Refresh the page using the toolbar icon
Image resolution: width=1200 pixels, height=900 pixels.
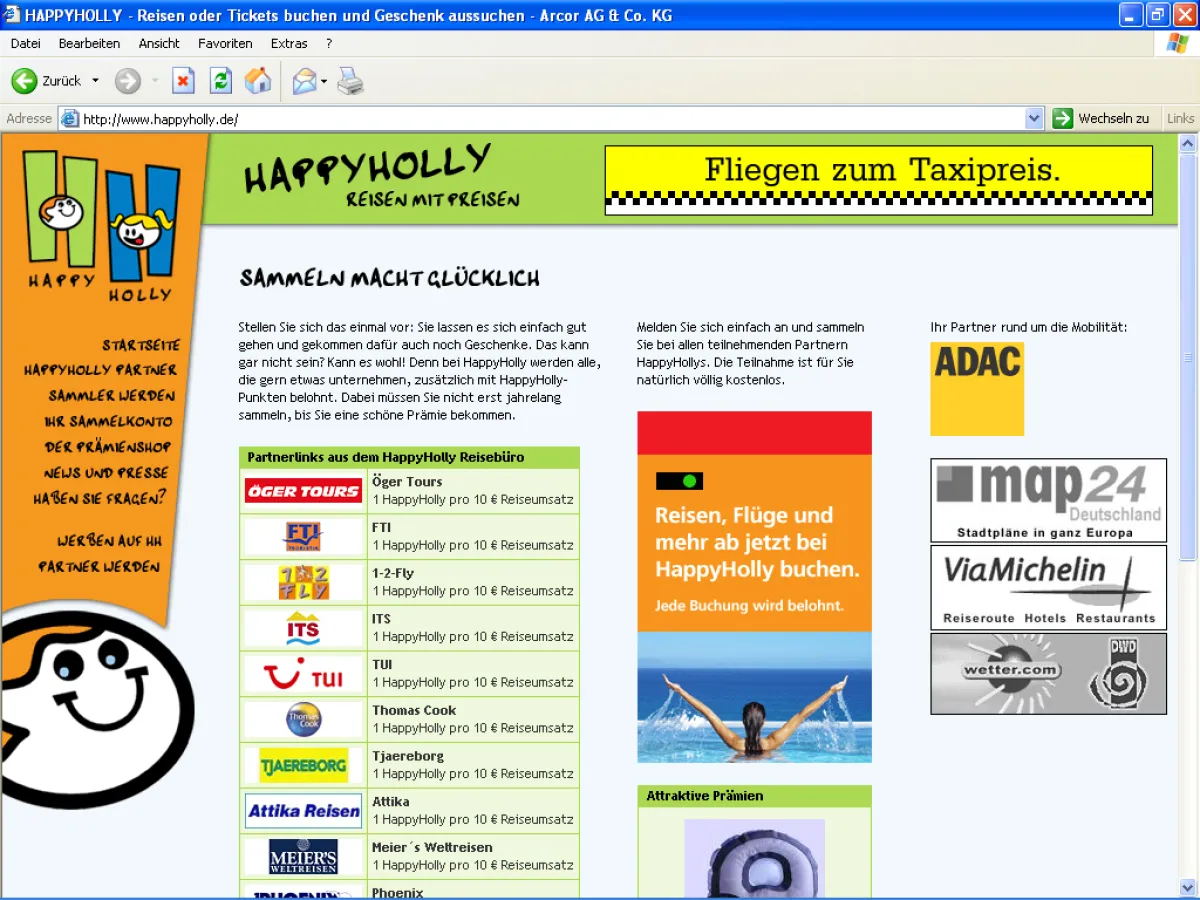(x=220, y=81)
